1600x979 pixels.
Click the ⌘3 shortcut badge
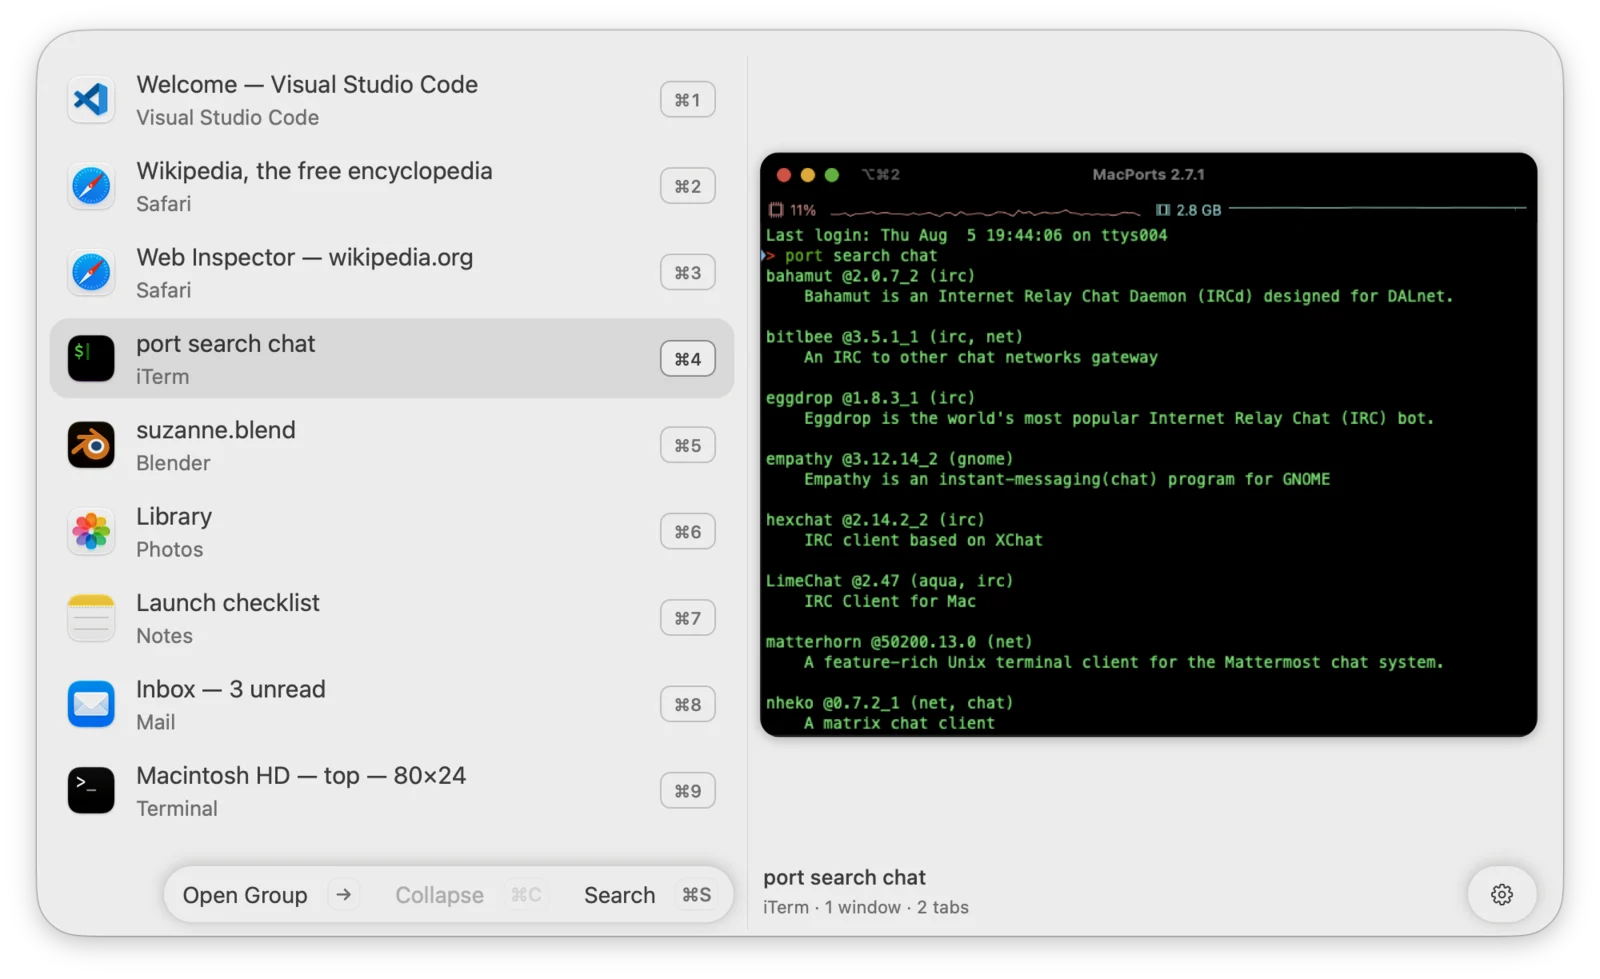pos(688,272)
